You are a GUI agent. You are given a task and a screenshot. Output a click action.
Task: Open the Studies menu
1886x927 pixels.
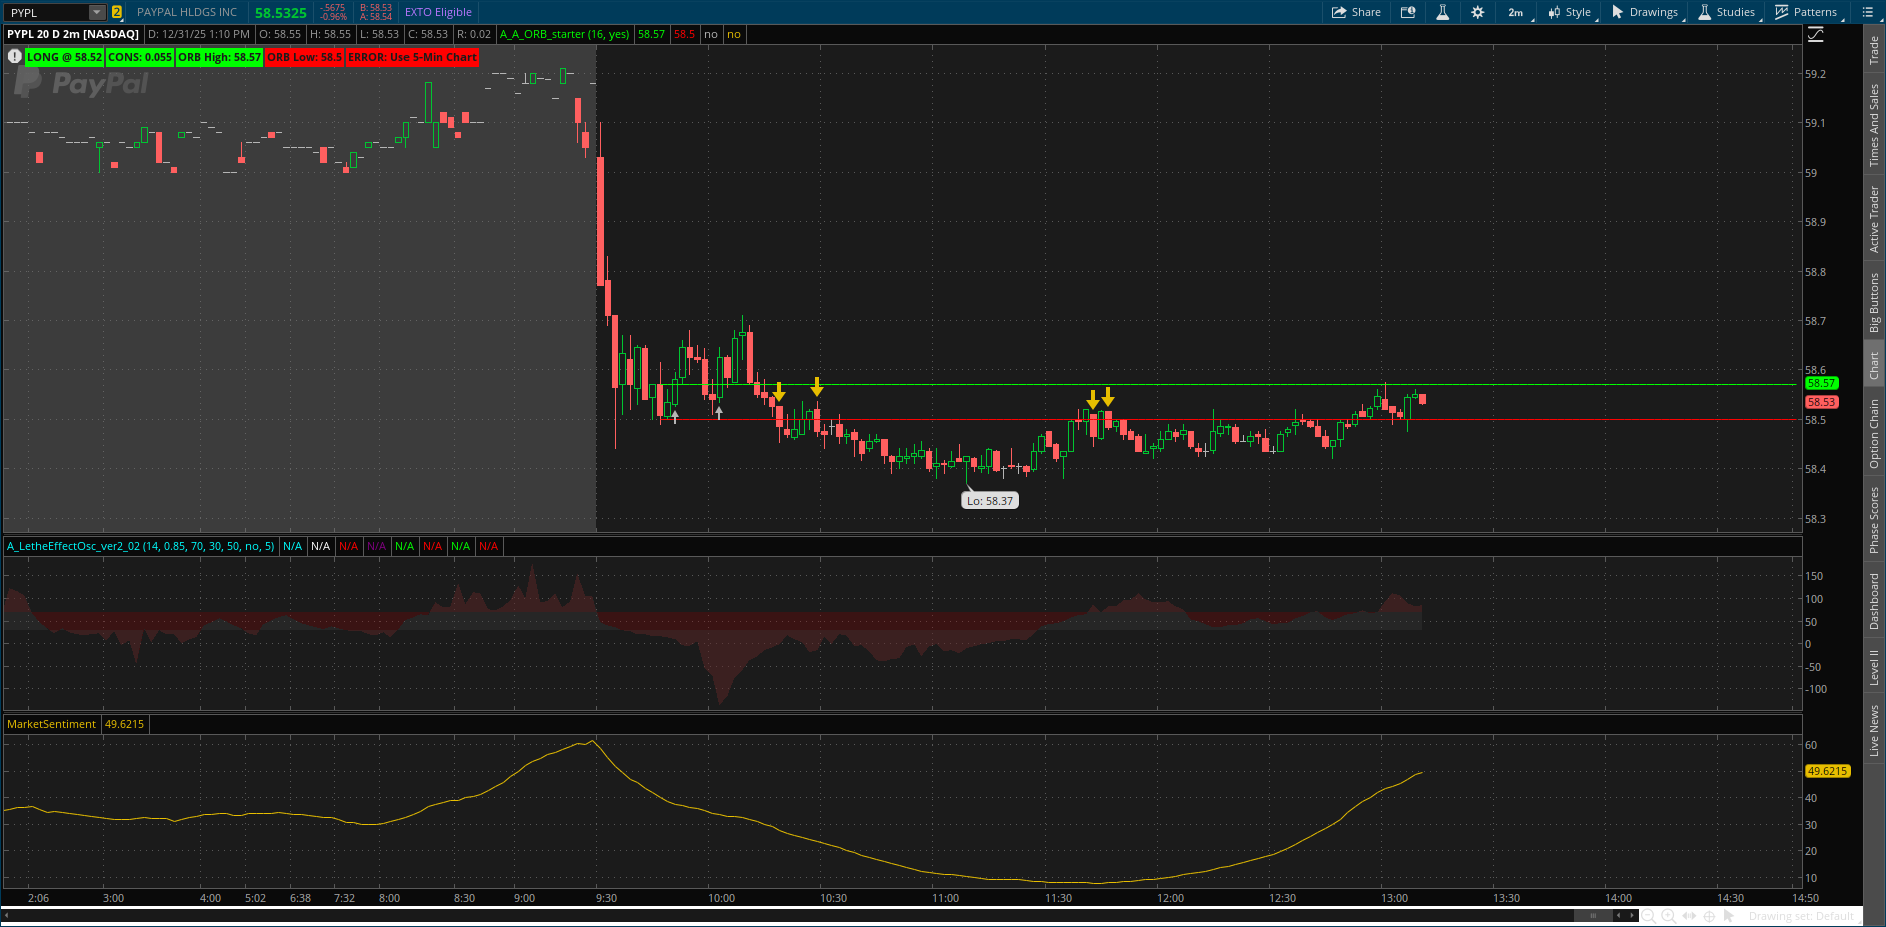1727,12
